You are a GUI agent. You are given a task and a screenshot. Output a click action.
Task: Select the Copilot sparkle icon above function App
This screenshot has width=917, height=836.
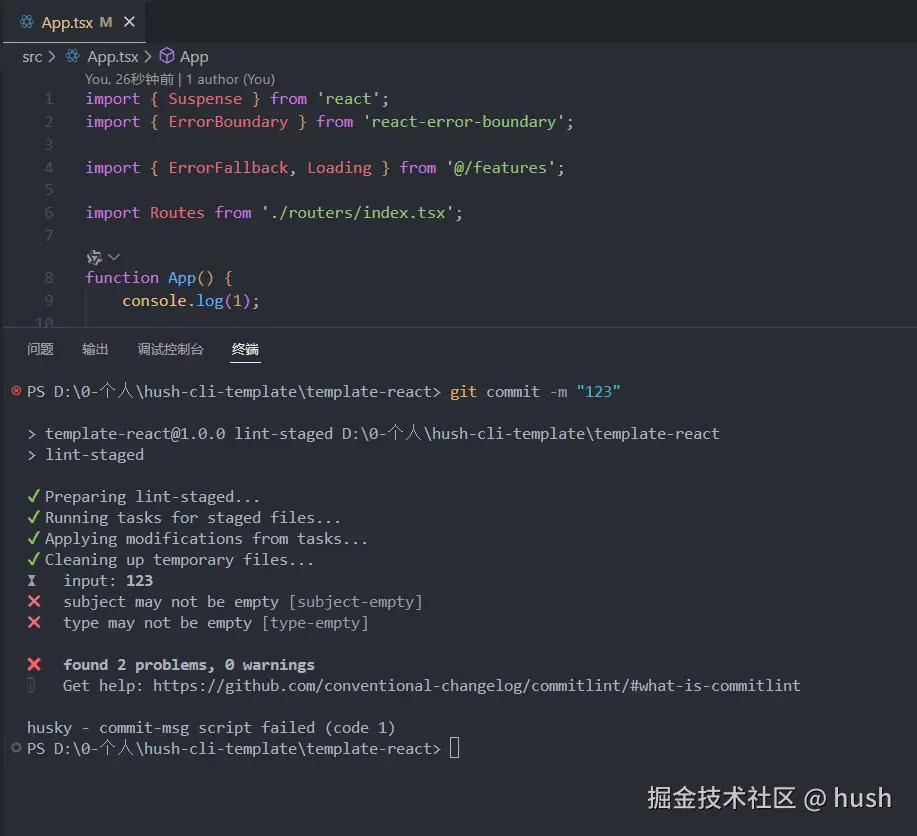[x=95, y=257]
